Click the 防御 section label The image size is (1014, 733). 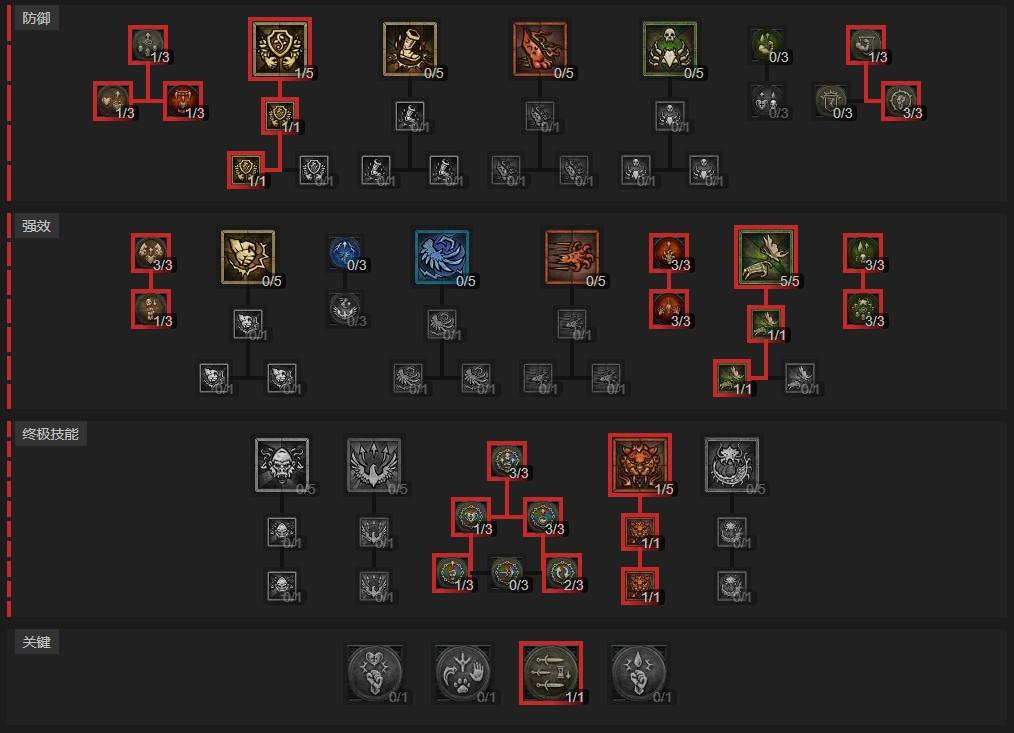click(36, 18)
